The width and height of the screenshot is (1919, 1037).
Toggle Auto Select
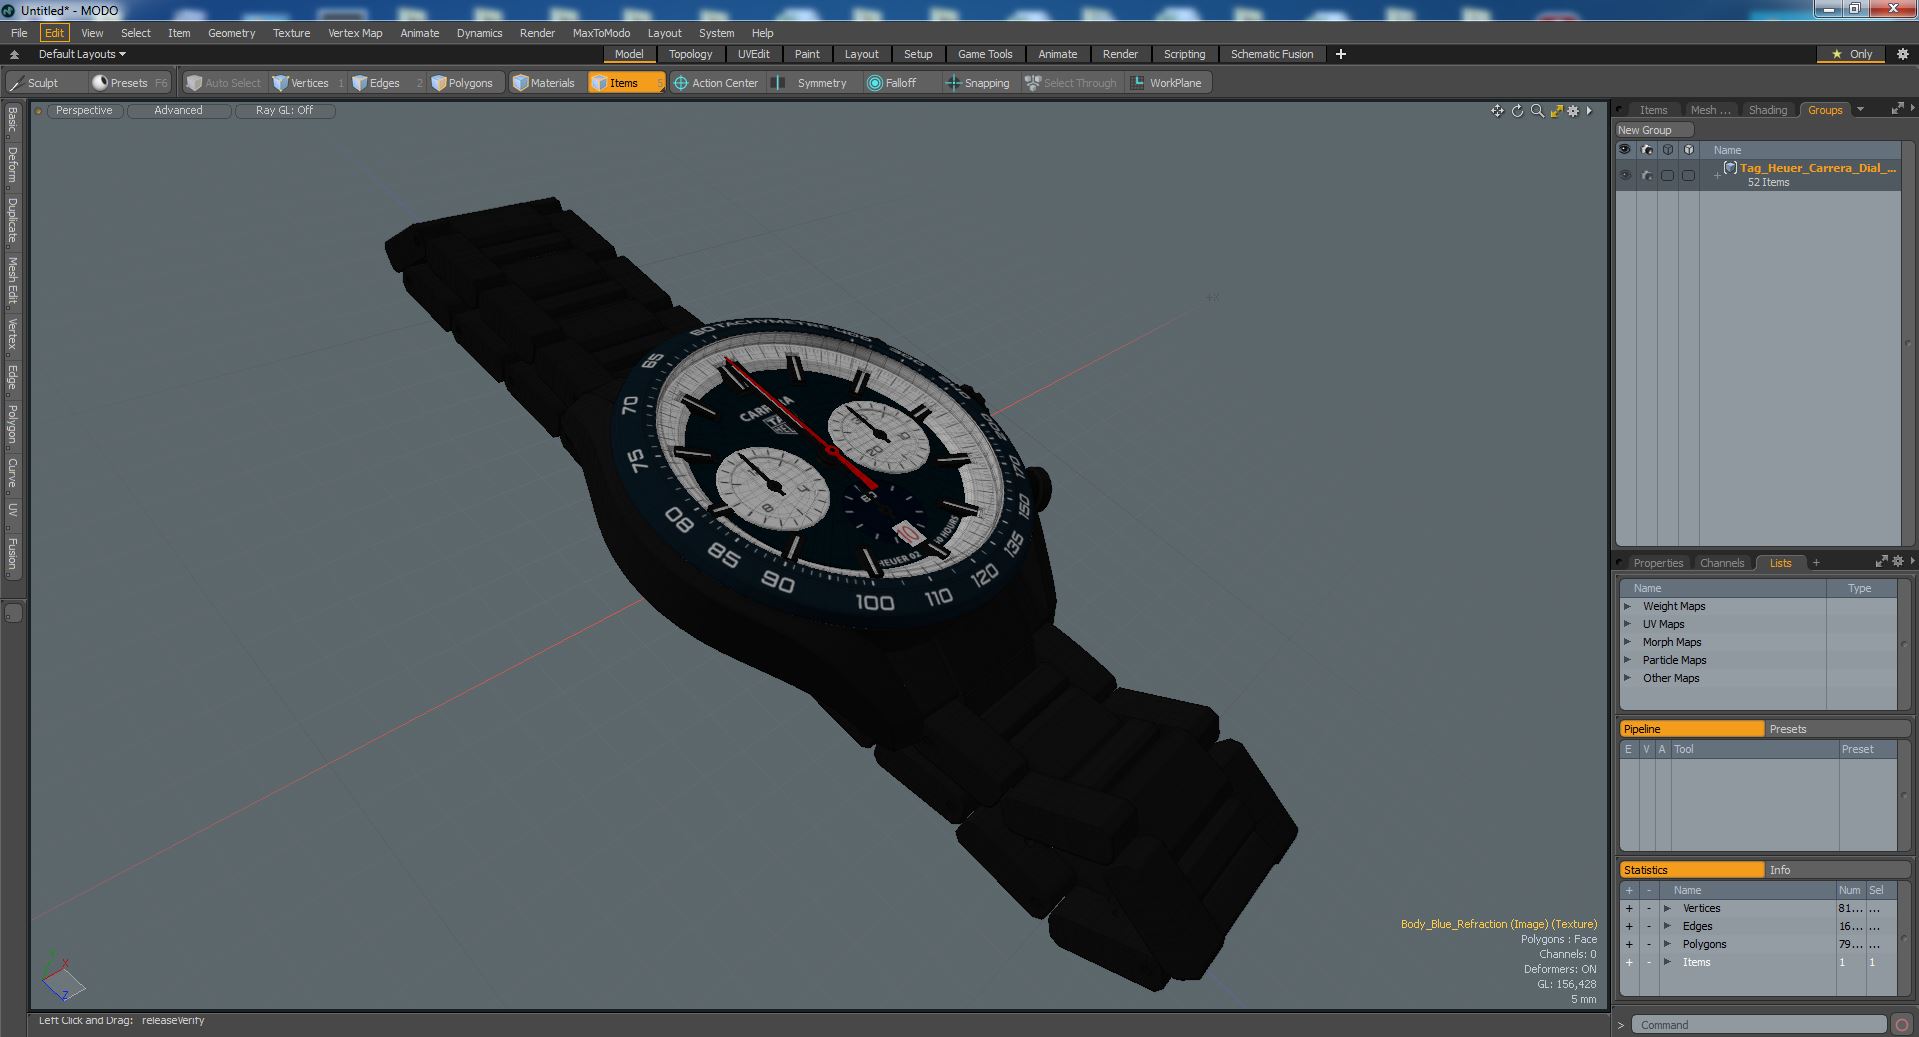tap(223, 83)
